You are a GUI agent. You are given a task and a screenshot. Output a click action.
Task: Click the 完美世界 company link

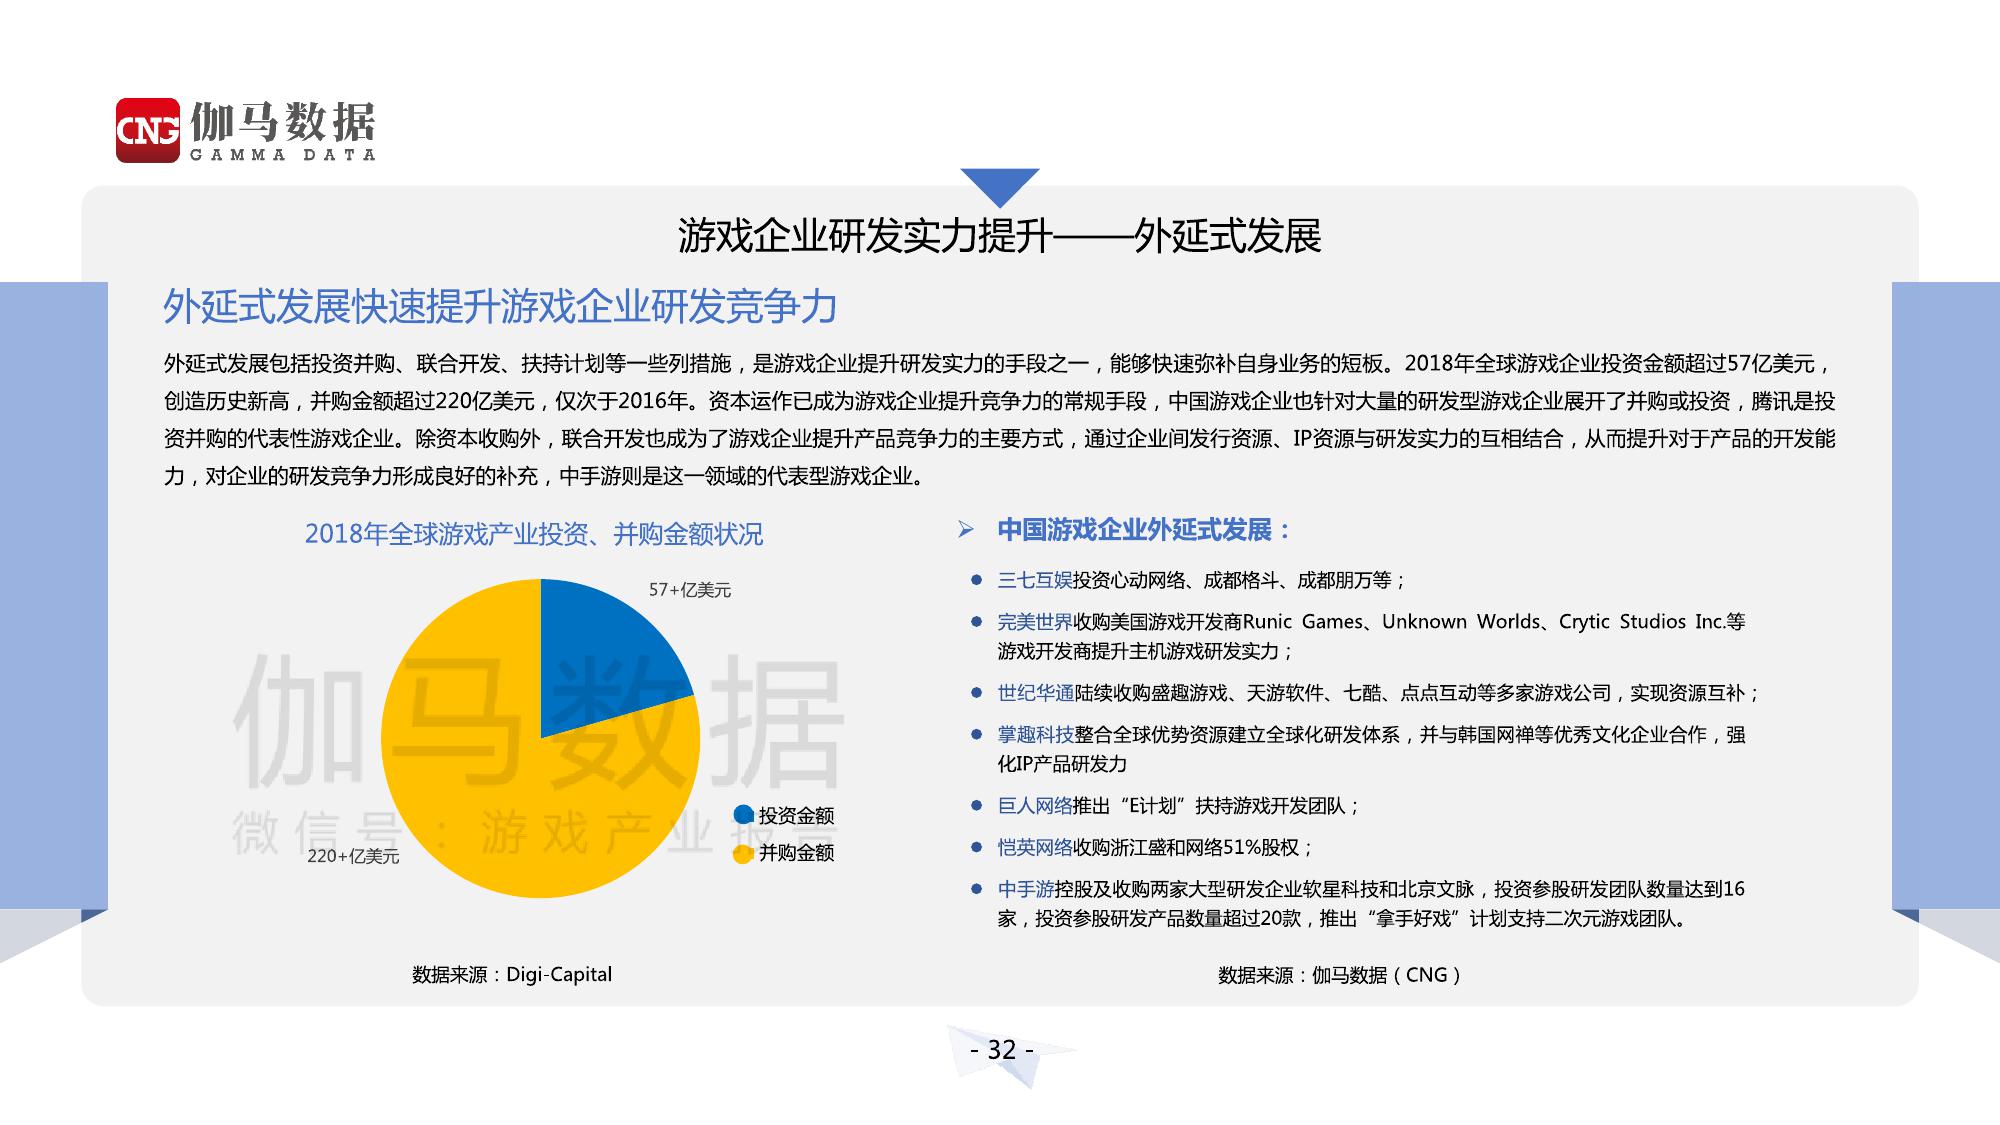tap(1034, 622)
